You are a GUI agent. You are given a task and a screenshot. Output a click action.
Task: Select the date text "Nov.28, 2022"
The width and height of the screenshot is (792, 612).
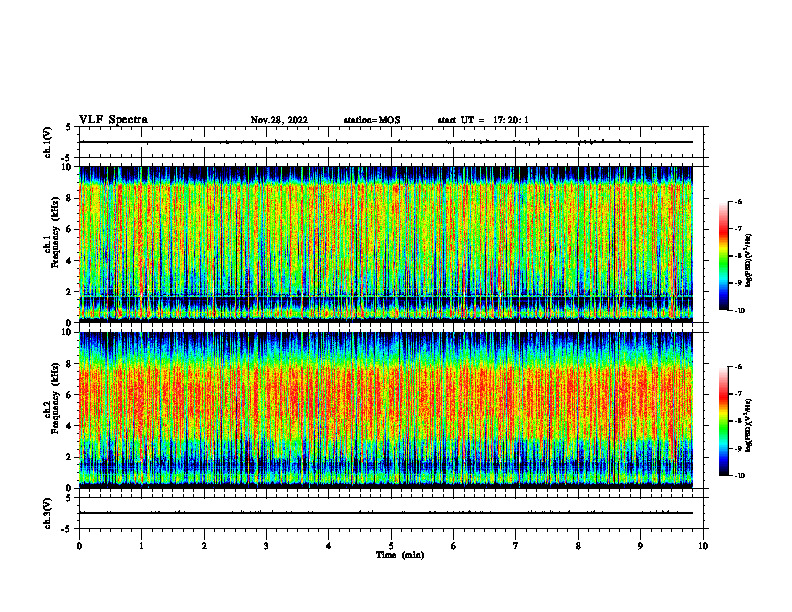tap(279, 120)
